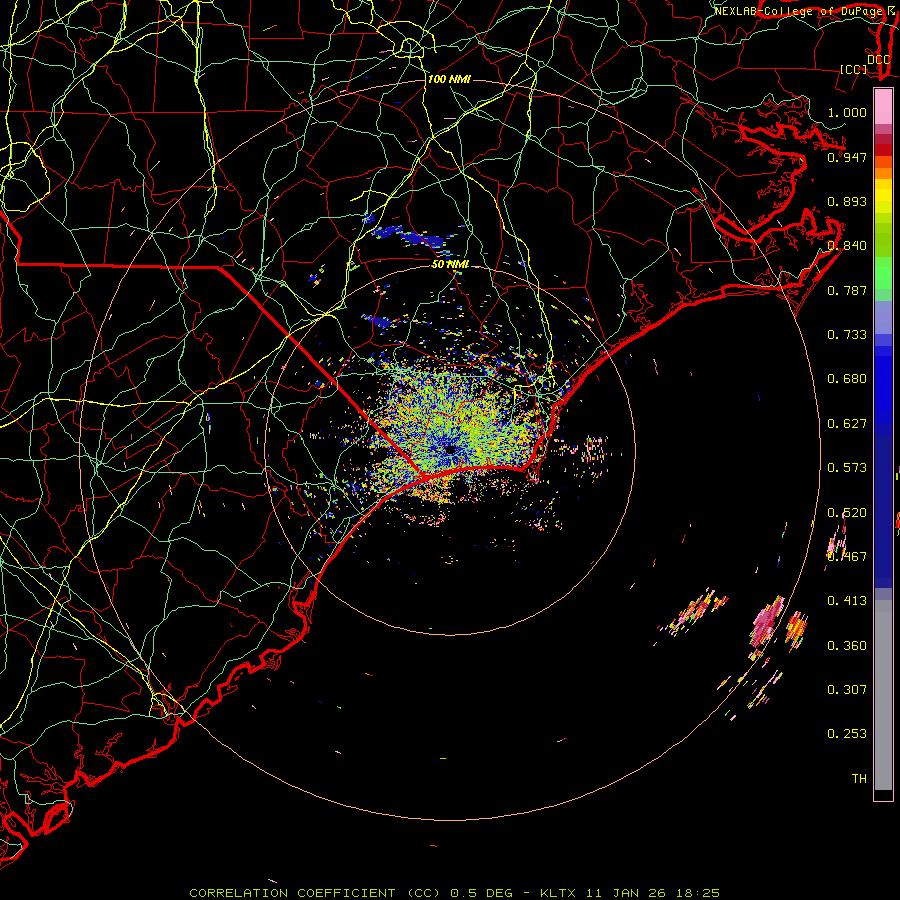Click the large pink echo cluster offshore to the southeast
The image size is (900, 900).
click(x=767, y=622)
